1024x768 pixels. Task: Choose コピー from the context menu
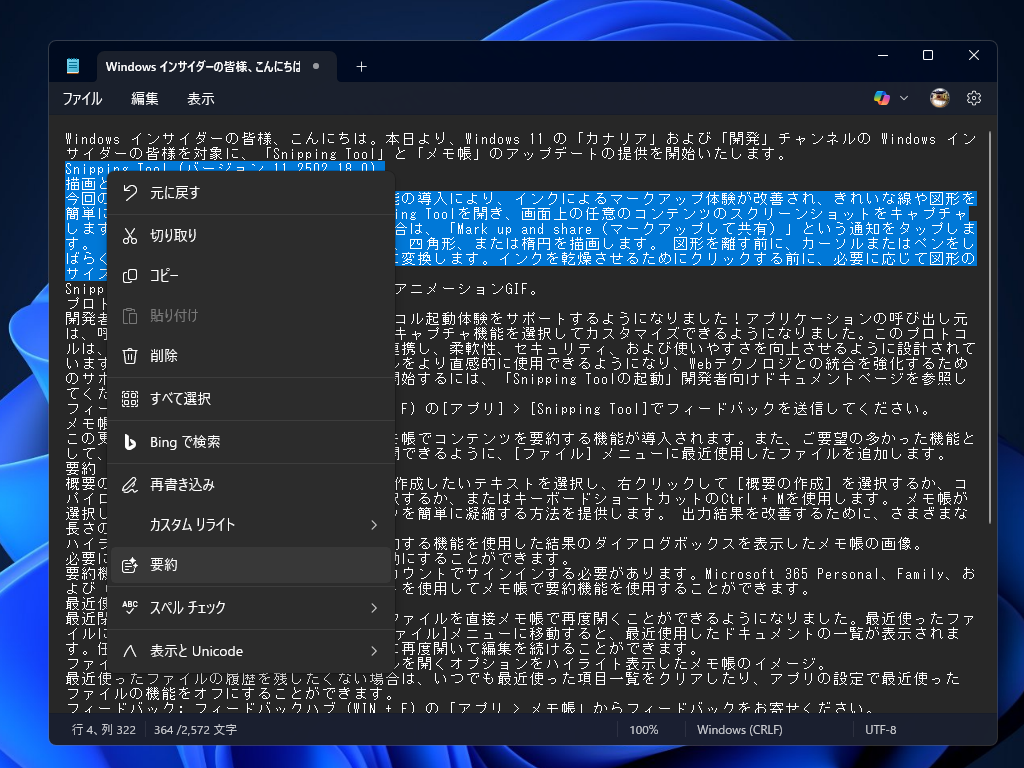click(x=251, y=276)
